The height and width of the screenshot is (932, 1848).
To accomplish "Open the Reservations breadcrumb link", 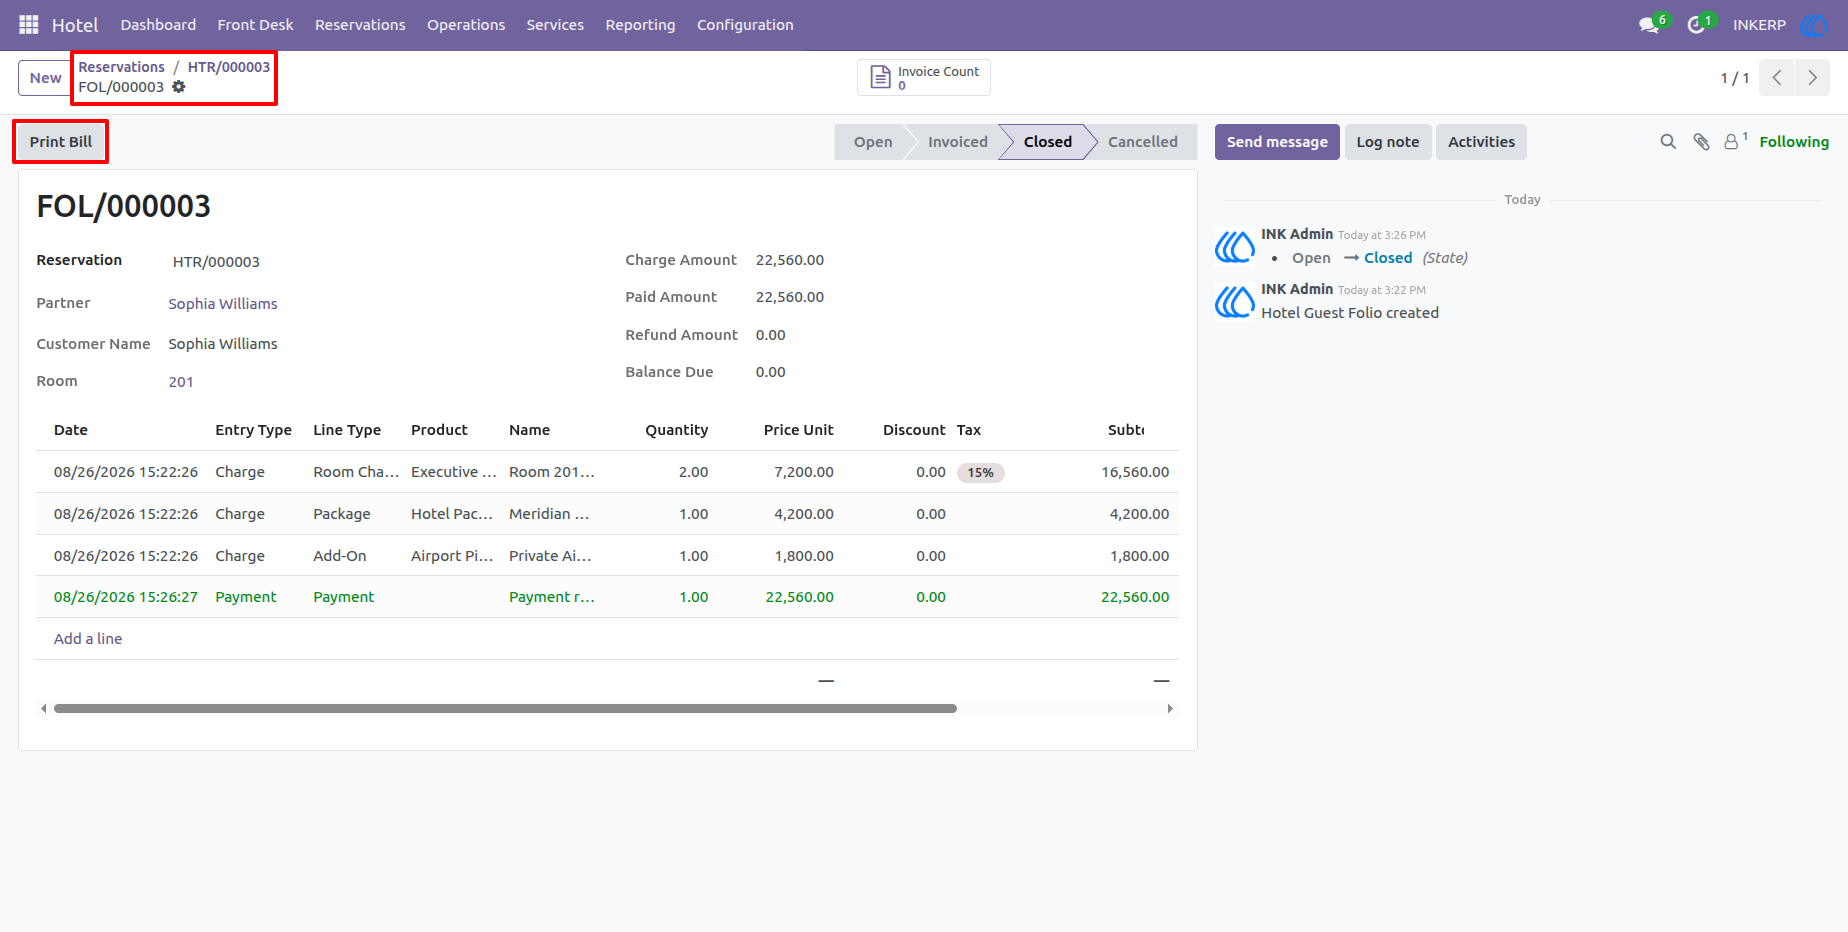I will [x=121, y=67].
